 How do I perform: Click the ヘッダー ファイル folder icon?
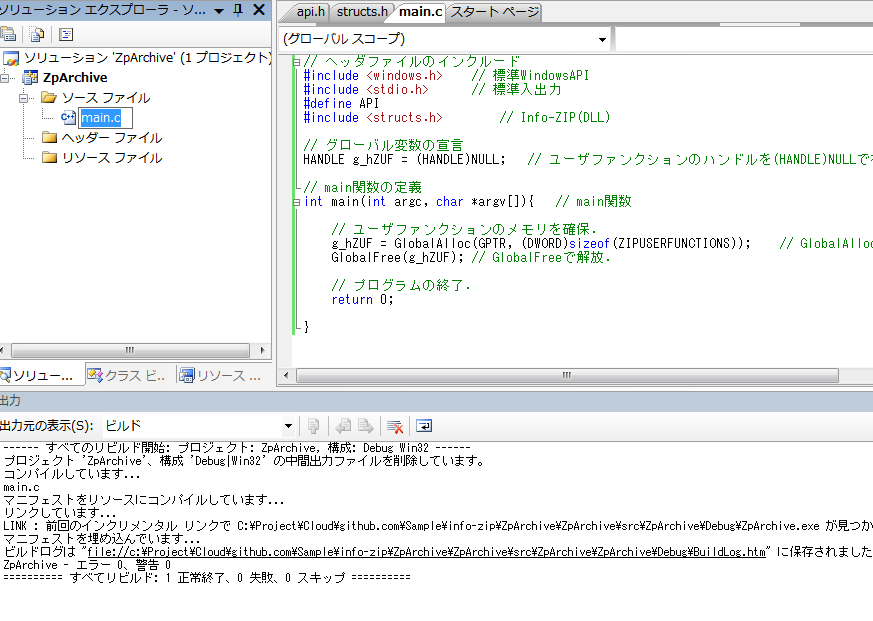(x=50, y=138)
